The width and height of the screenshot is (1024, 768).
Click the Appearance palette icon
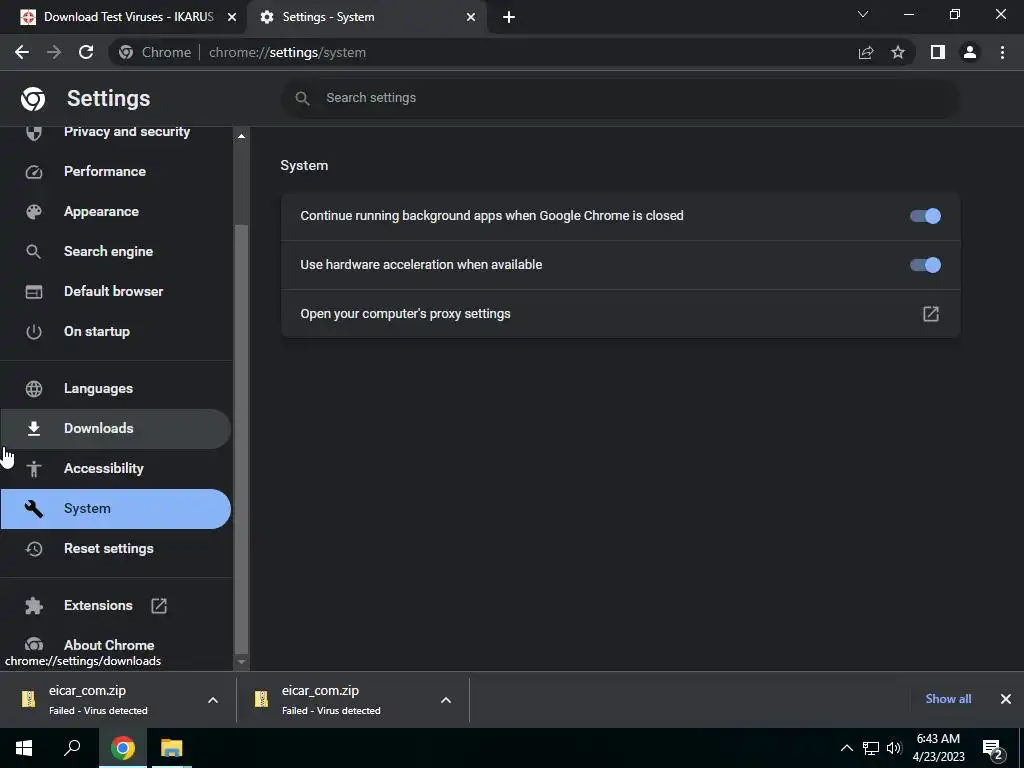pyautogui.click(x=33, y=212)
